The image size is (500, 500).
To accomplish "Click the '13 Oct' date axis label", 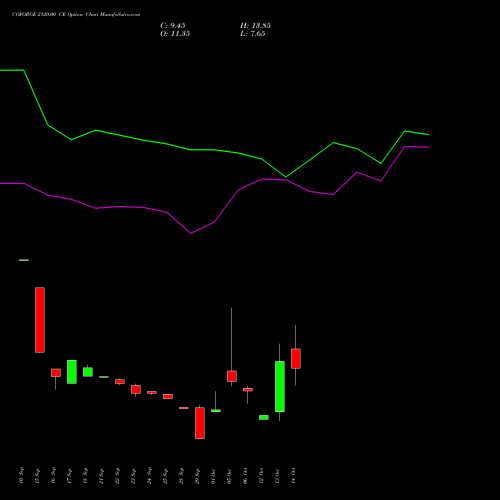I will pos(278,476).
